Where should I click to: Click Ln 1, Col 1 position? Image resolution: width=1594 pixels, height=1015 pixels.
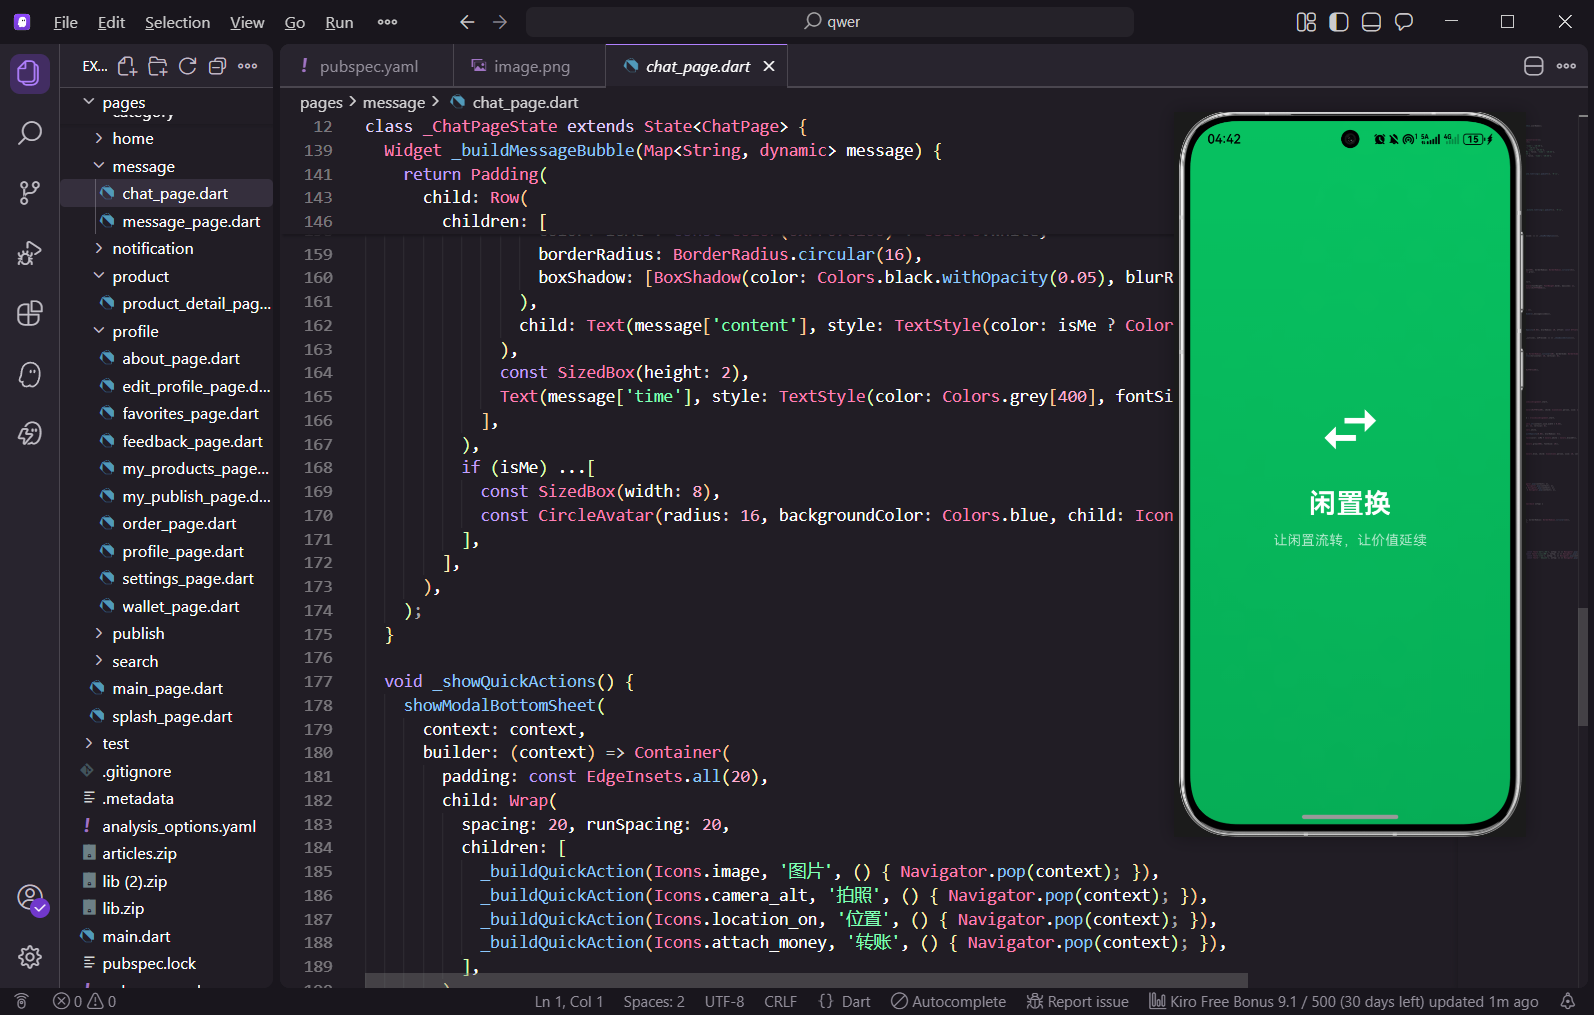[x=568, y=1001]
